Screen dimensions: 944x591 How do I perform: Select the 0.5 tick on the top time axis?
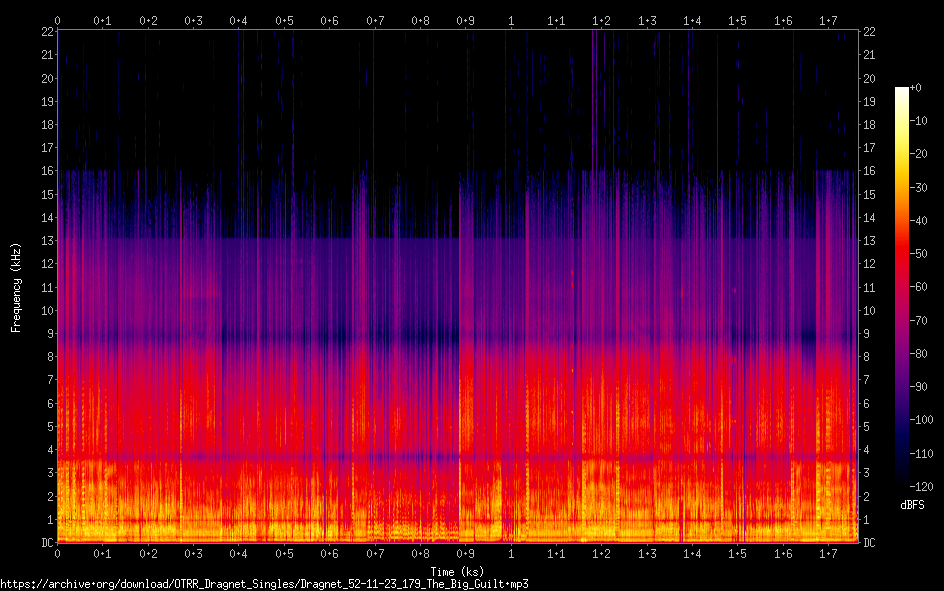pyautogui.click(x=284, y=20)
